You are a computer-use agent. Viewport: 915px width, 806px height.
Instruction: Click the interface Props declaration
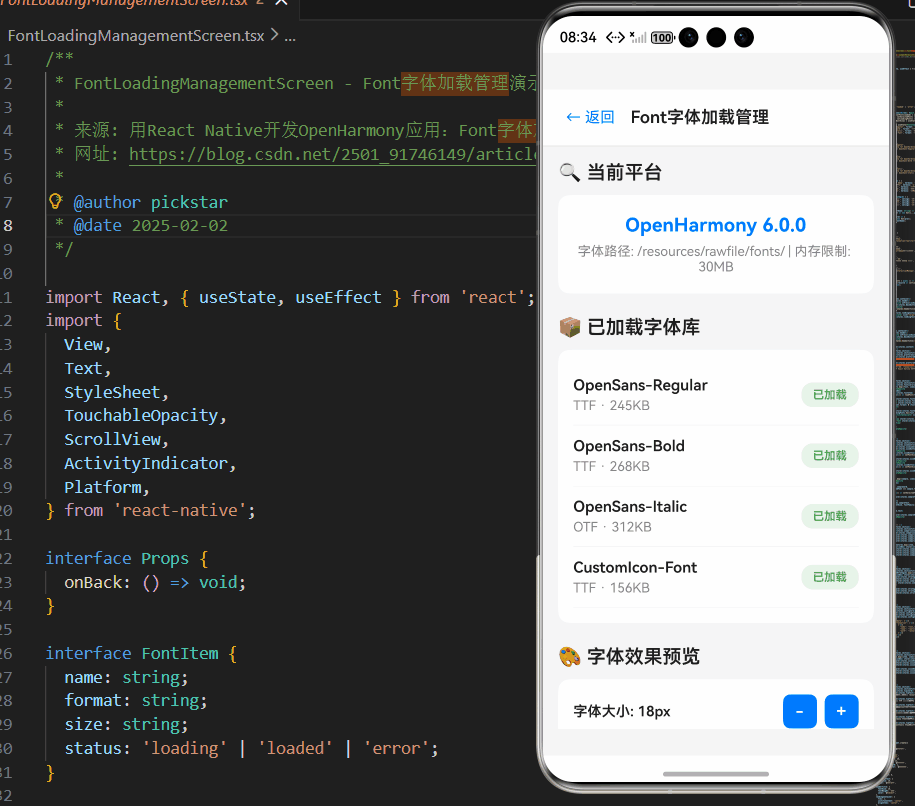click(x=127, y=559)
